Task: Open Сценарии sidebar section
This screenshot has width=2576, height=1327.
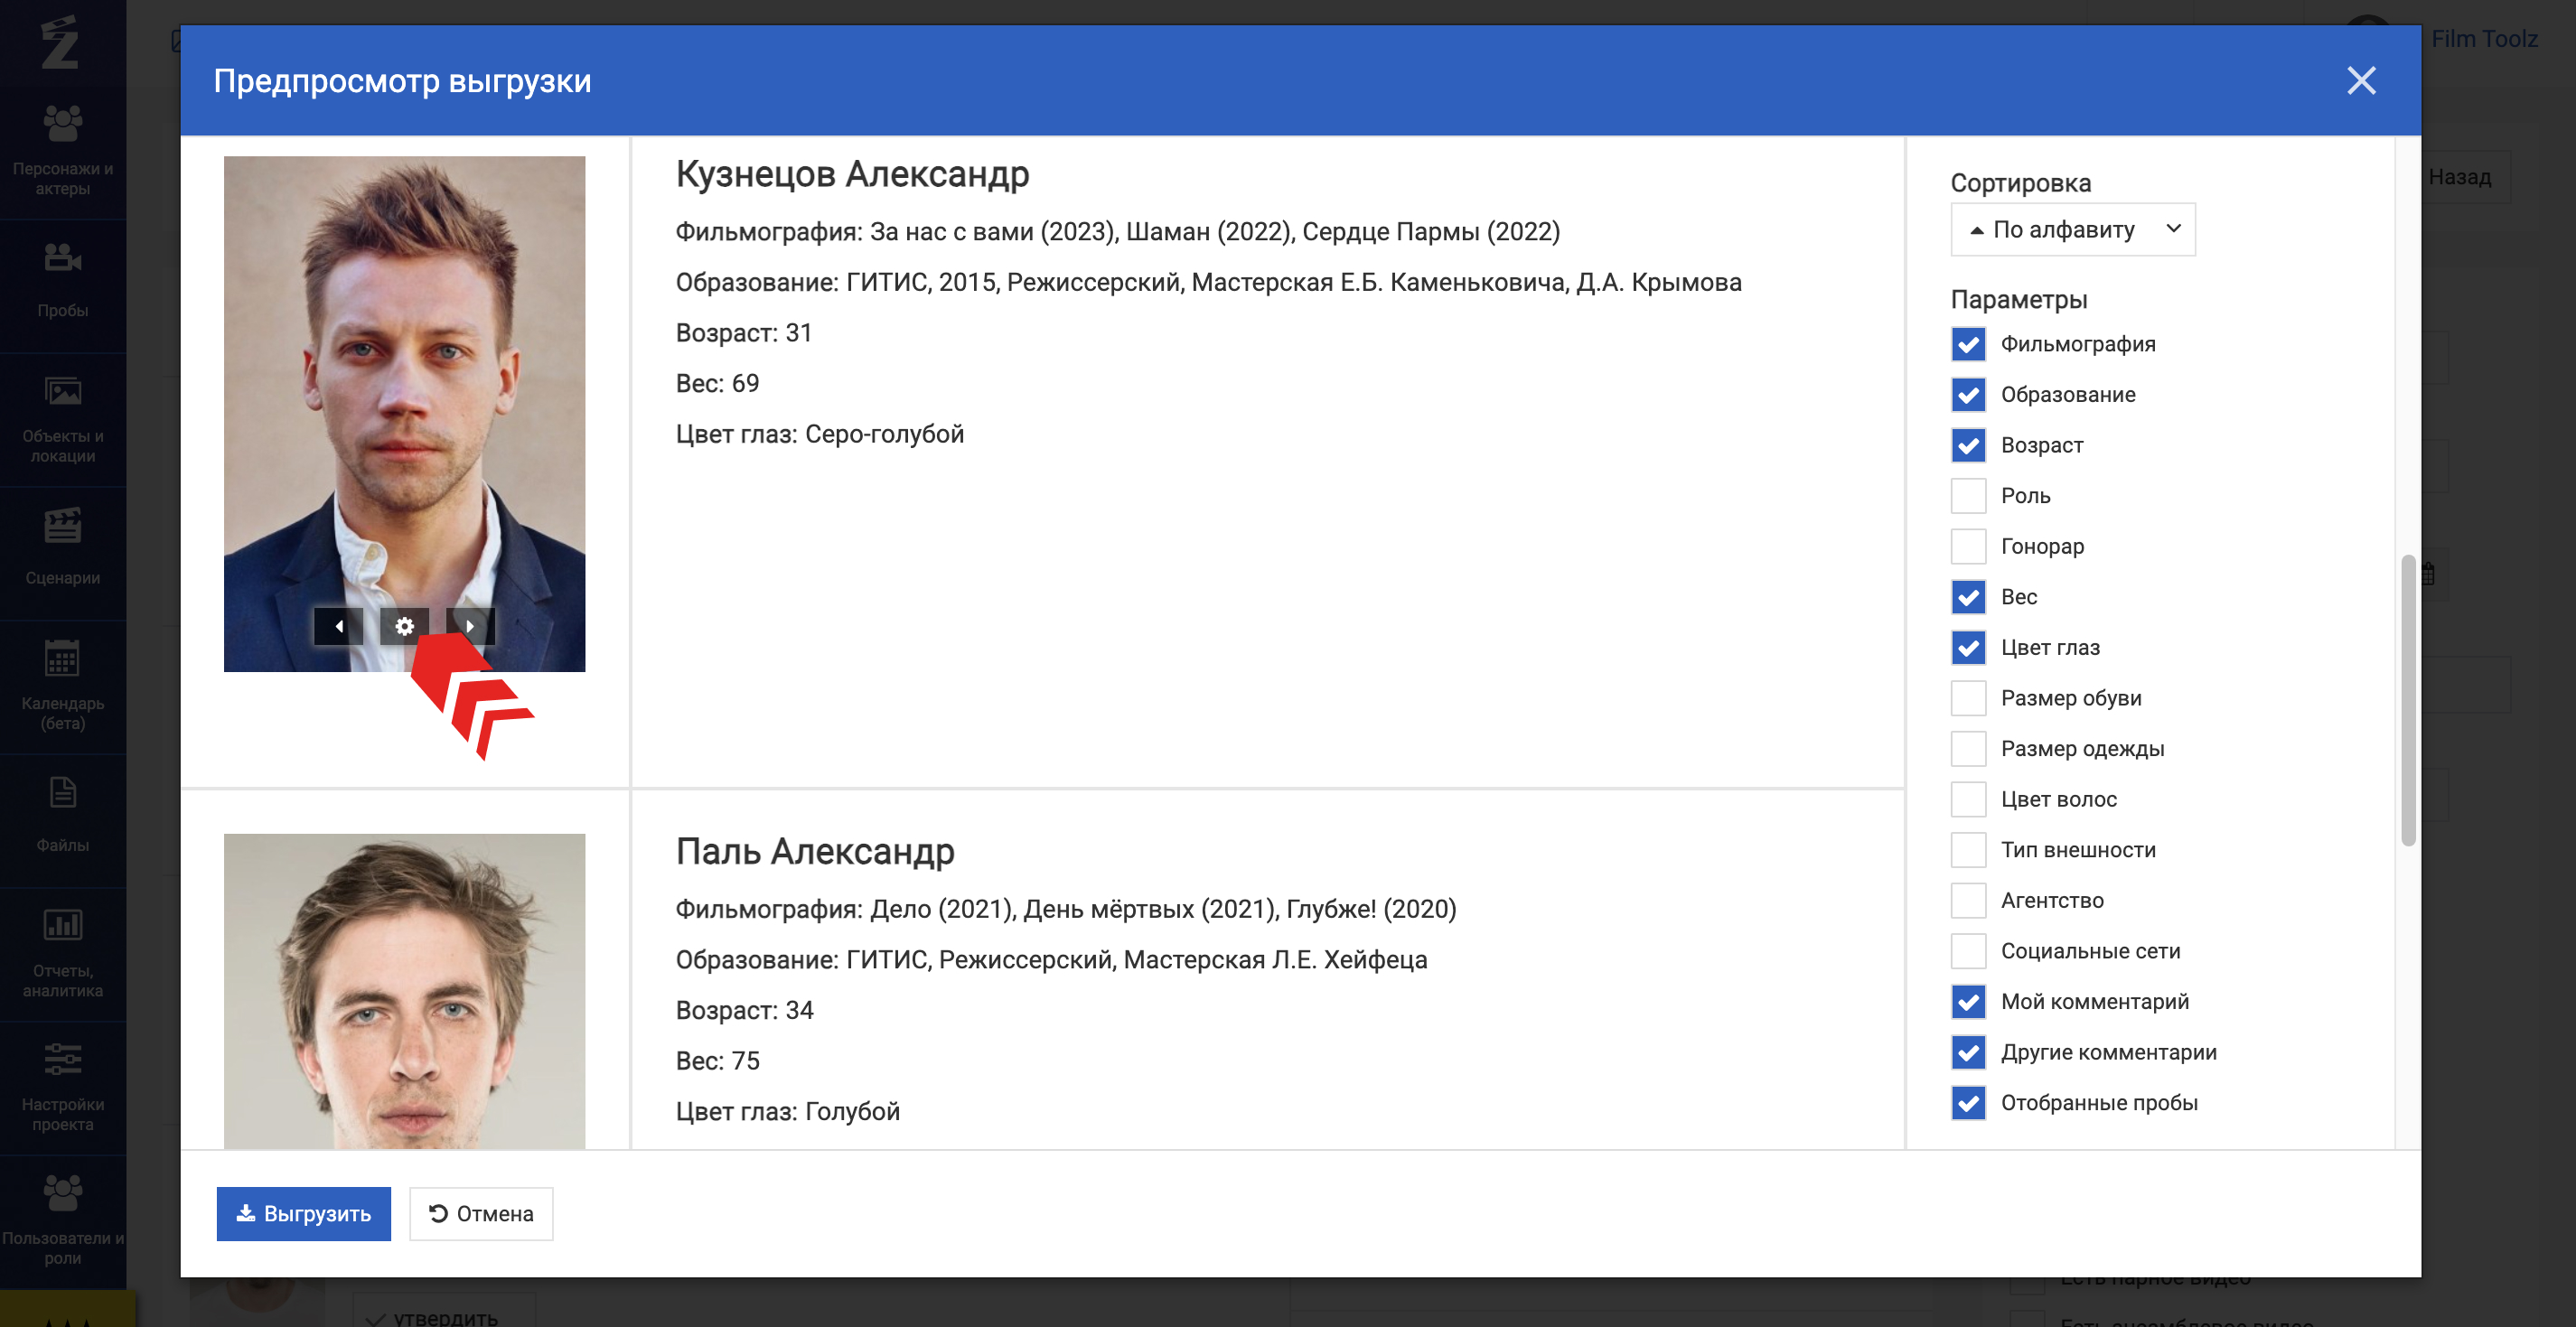Action: coord(63,552)
